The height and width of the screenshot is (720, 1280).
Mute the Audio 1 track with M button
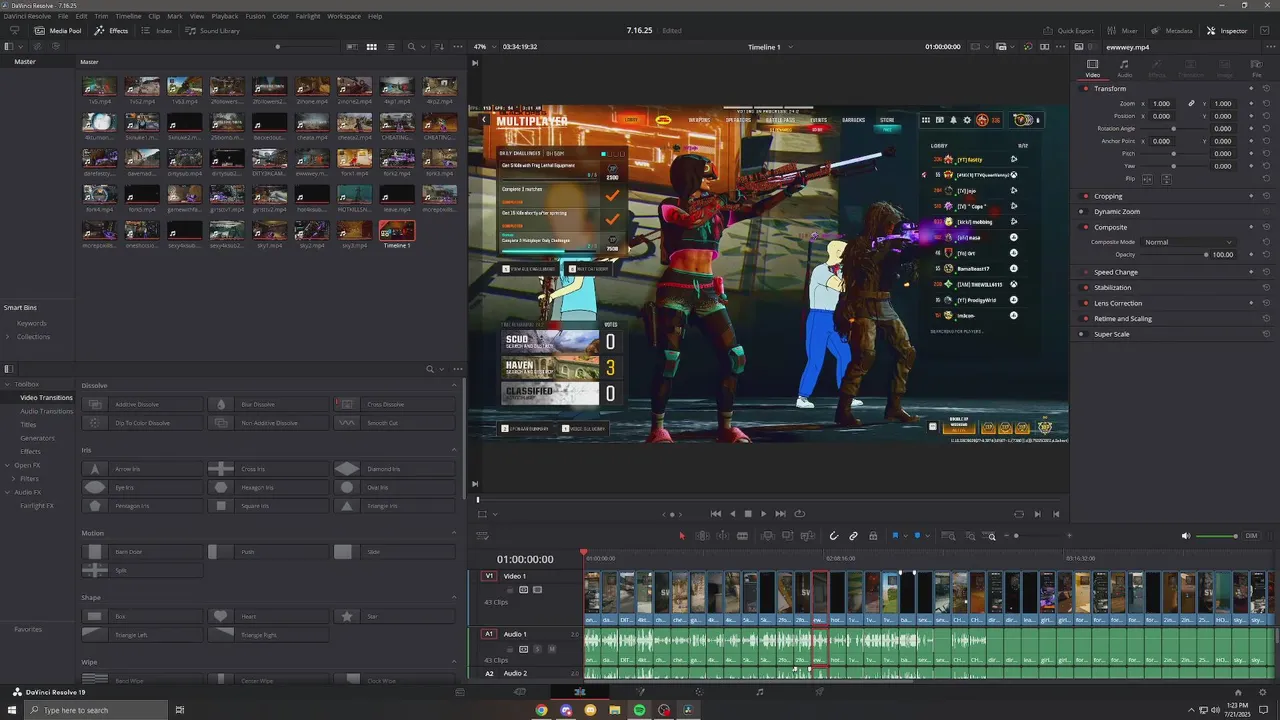[x=551, y=649]
